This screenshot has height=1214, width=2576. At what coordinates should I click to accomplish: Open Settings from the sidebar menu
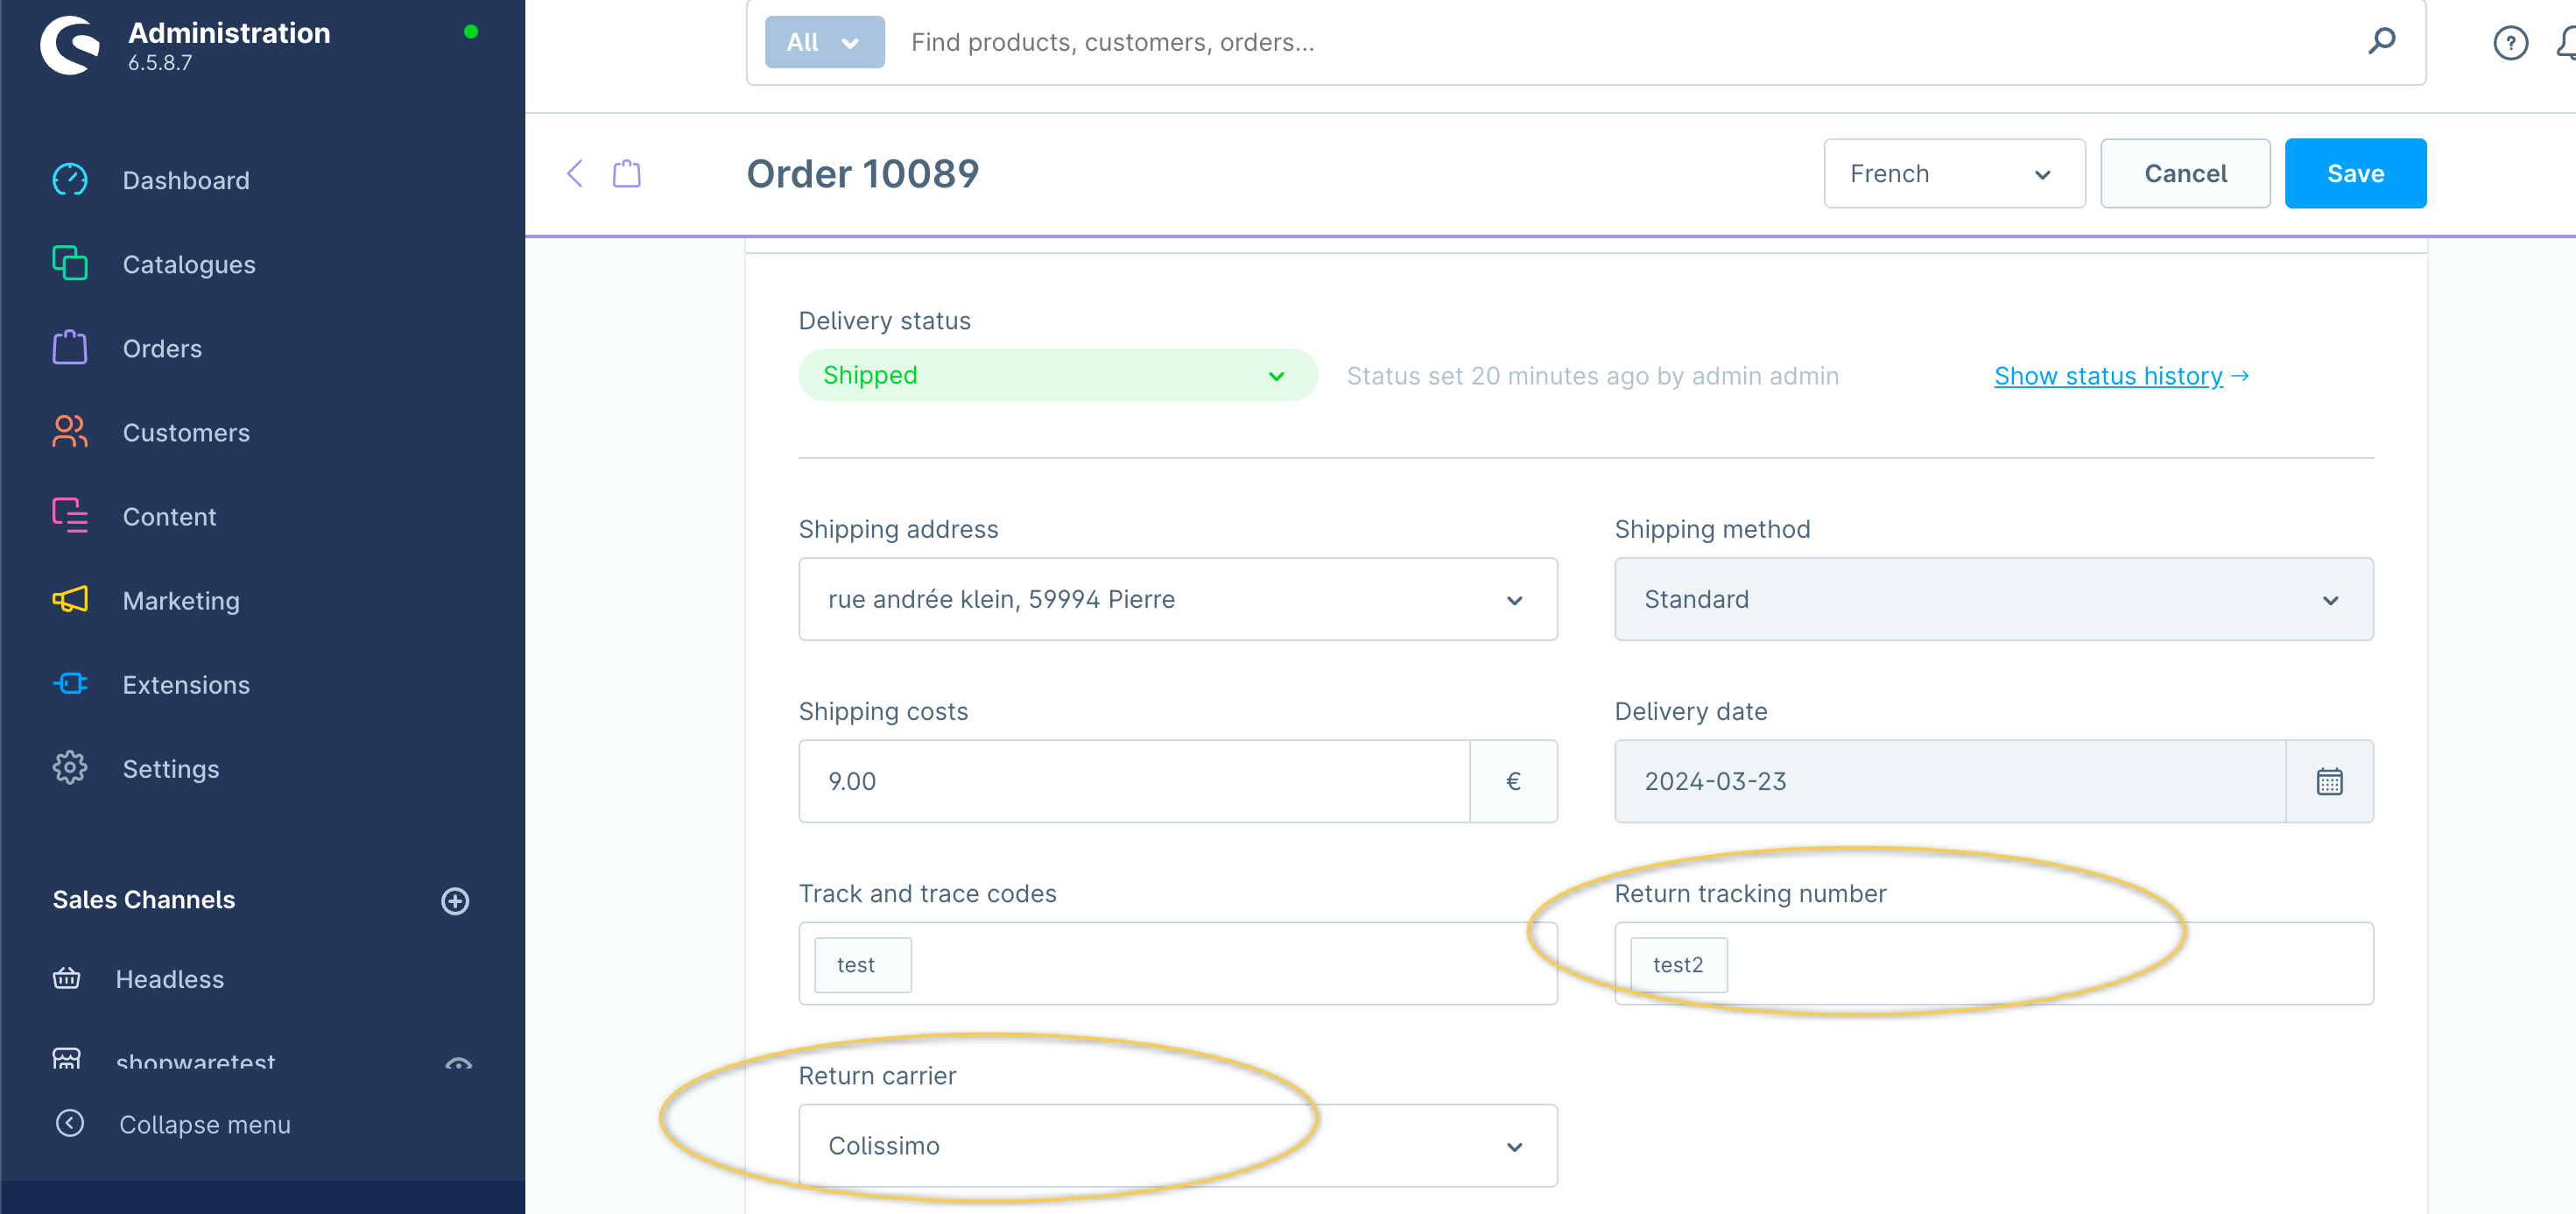click(x=170, y=769)
